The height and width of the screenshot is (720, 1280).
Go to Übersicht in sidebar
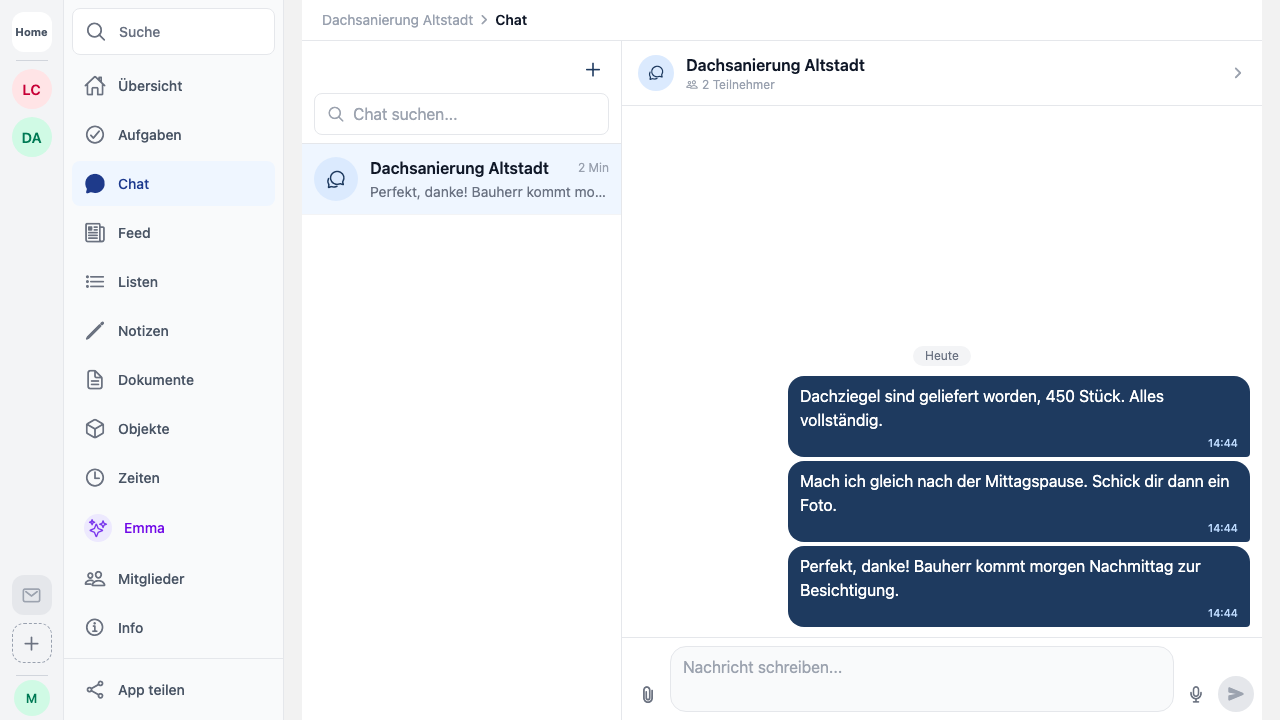[173, 86]
